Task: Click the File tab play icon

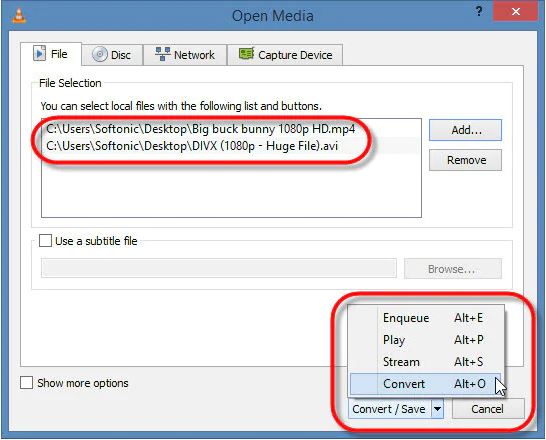Action: point(39,53)
